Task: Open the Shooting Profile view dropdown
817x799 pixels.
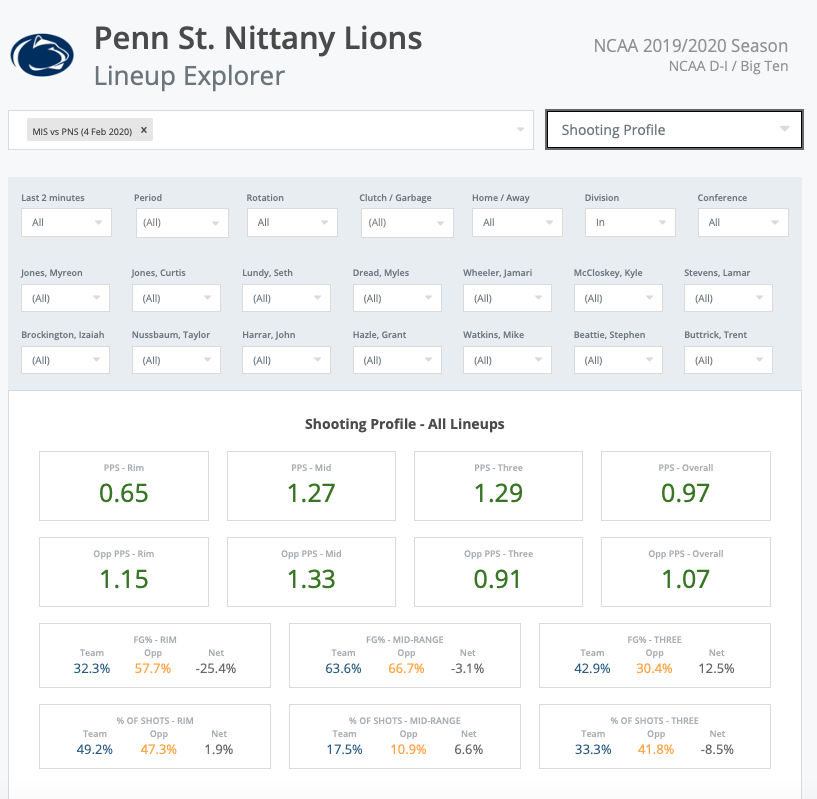Action: coord(674,130)
